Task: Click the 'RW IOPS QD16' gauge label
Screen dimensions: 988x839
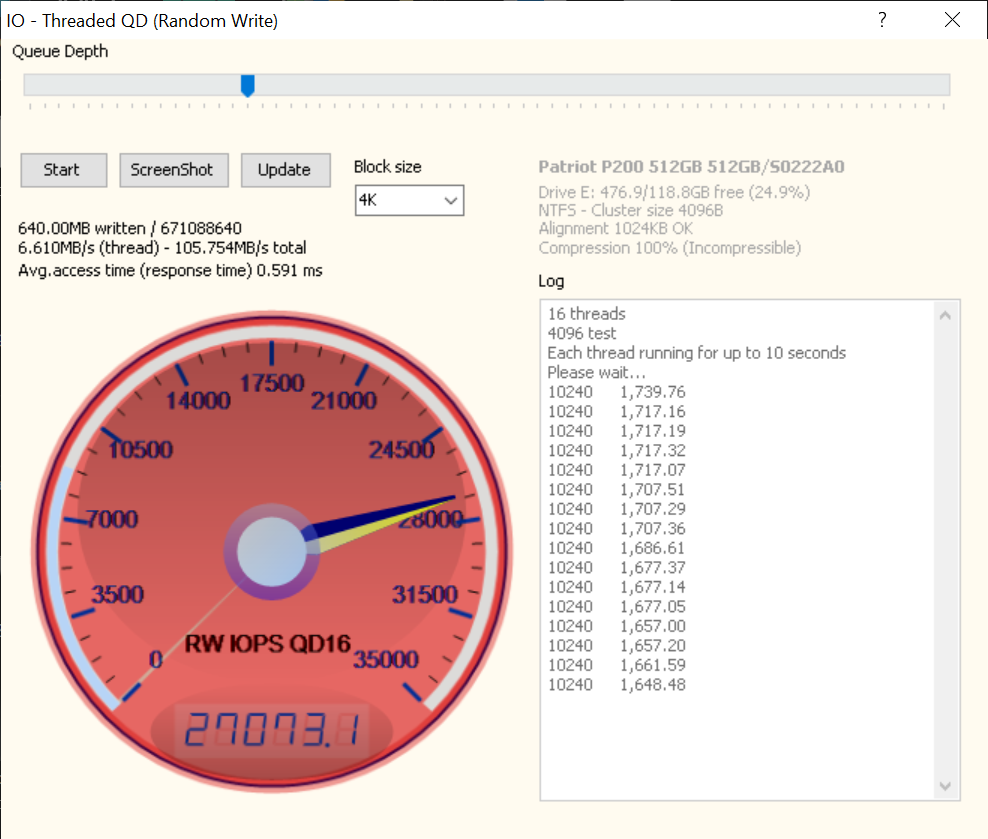Action: (267, 644)
